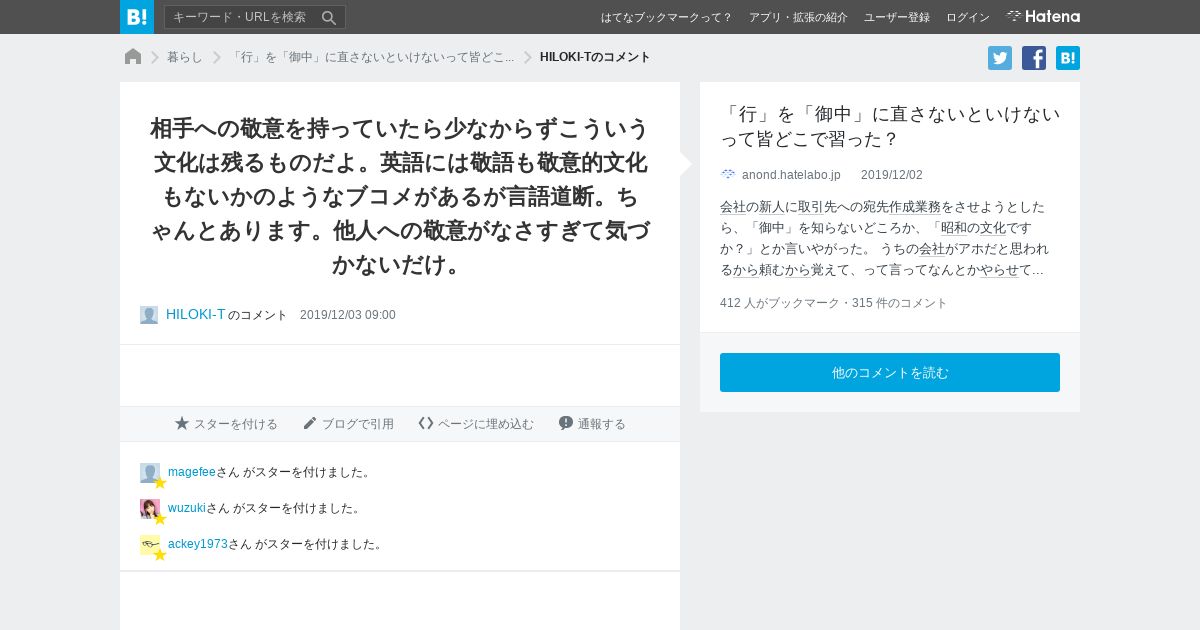Go to home via breadcrumb house icon
The width and height of the screenshot is (1200, 630).
pyautogui.click(x=133, y=57)
